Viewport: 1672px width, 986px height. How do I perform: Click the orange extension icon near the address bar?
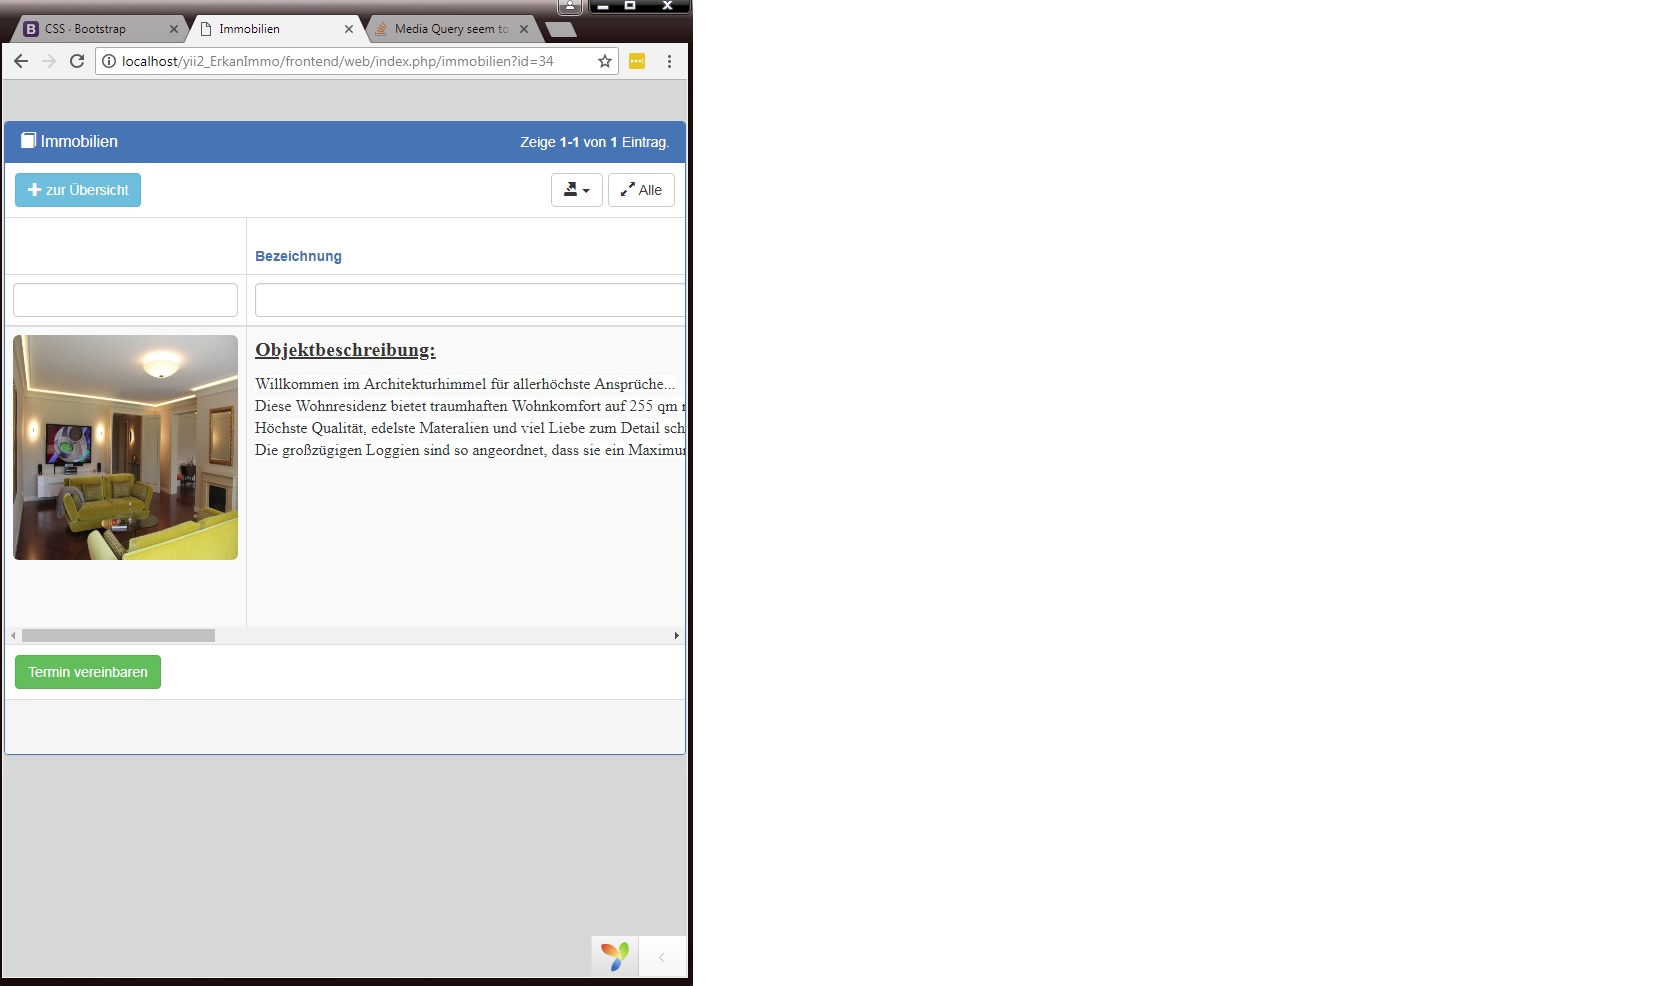coord(637,61)
